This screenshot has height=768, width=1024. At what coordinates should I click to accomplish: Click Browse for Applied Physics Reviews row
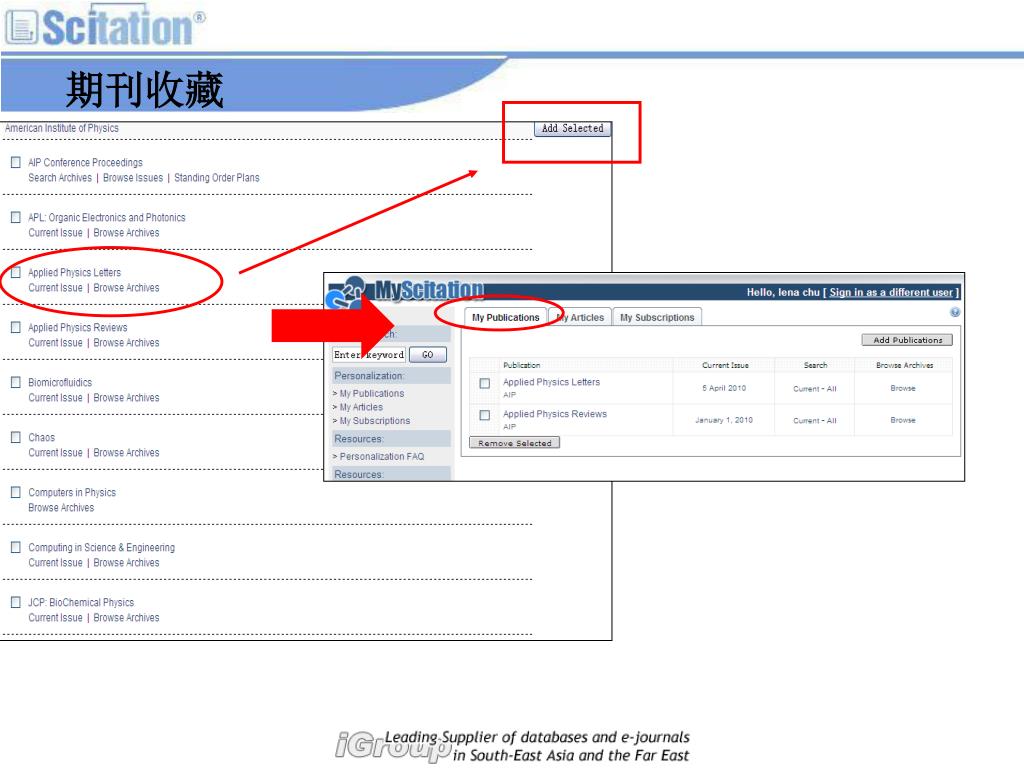pos(903,420)
